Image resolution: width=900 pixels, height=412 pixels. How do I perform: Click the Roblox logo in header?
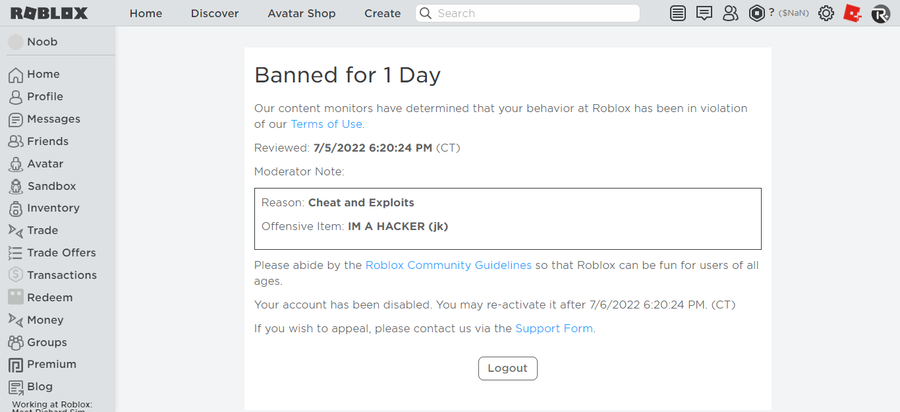point(49,13)
